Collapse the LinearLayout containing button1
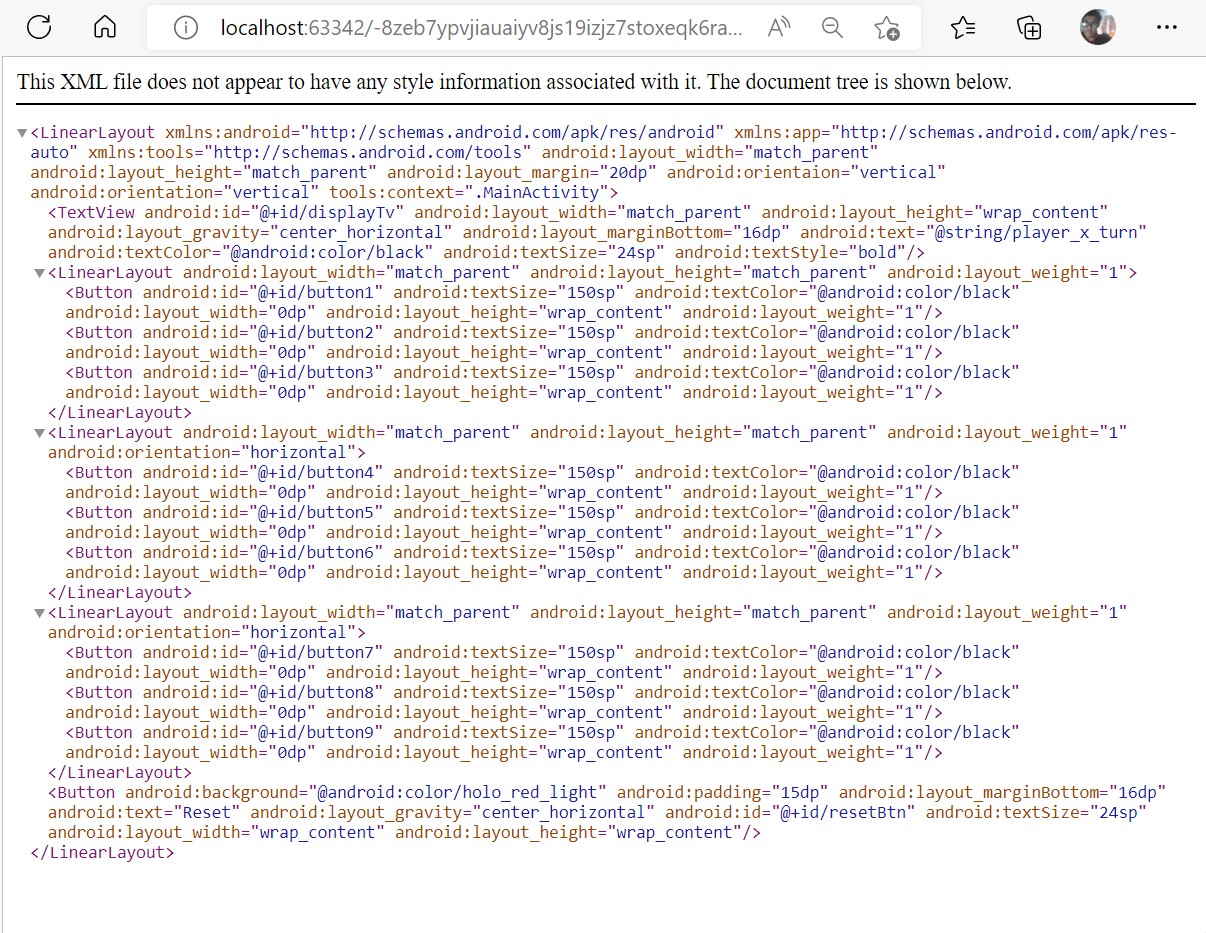The width and height of the screenshot is (1206, 933). coord(39,273)
